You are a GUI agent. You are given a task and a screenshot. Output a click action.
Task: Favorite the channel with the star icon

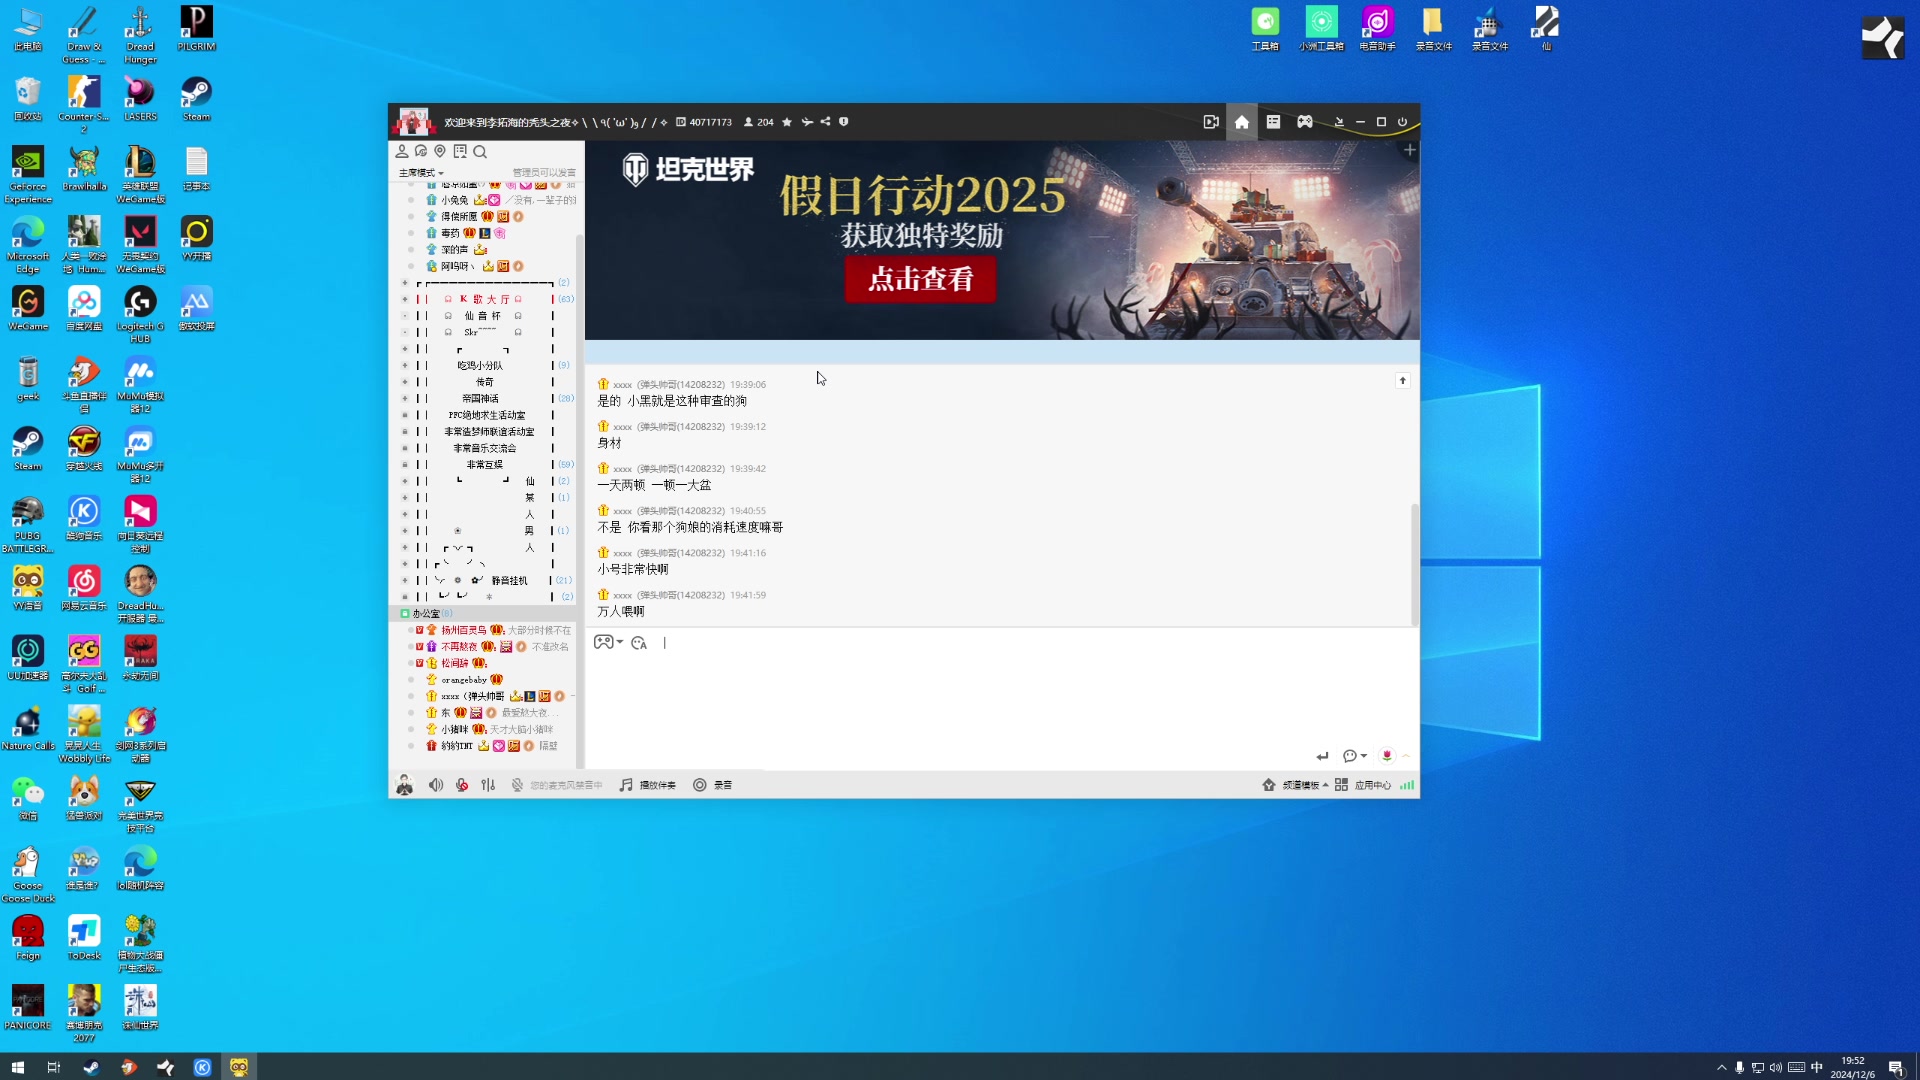coord(787,122)
